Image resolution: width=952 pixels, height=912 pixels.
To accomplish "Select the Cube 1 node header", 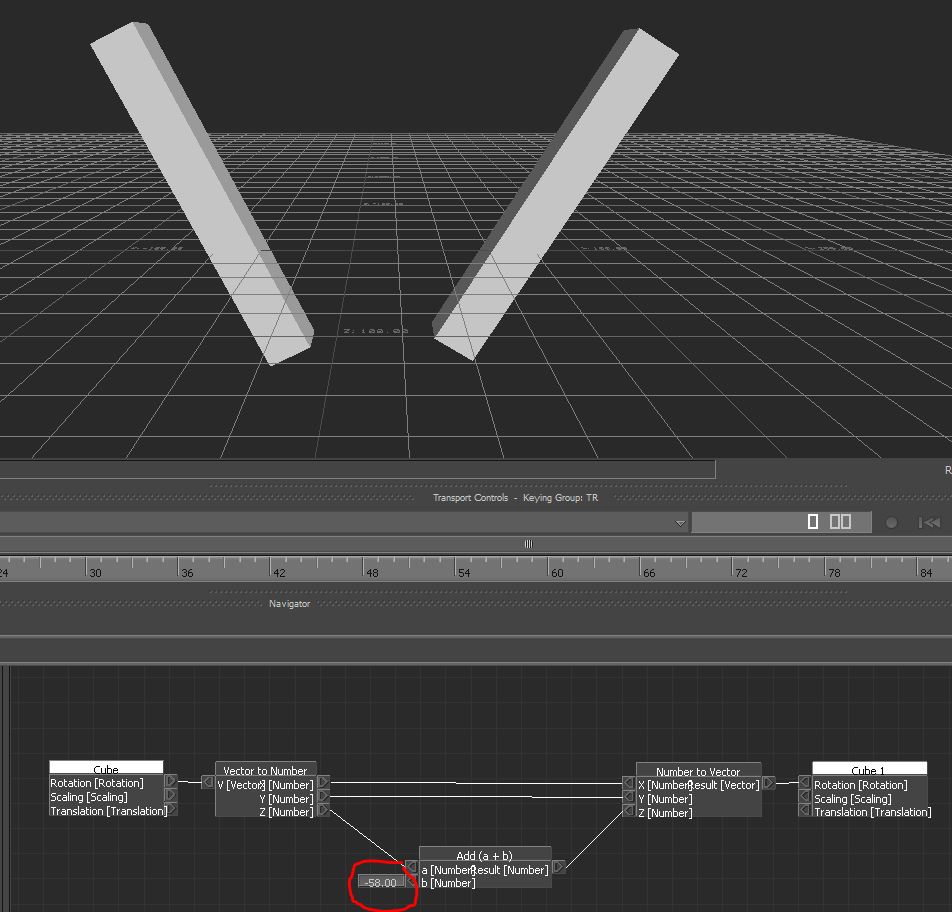I will coord(869,770).
